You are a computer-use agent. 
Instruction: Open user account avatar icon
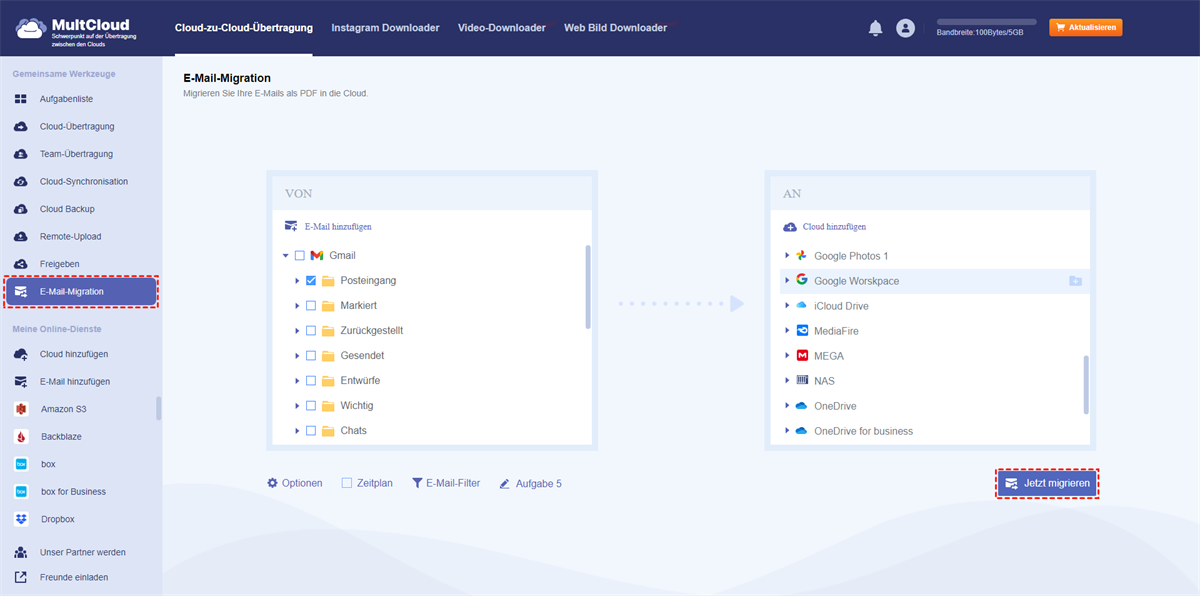tap(906, 29)
